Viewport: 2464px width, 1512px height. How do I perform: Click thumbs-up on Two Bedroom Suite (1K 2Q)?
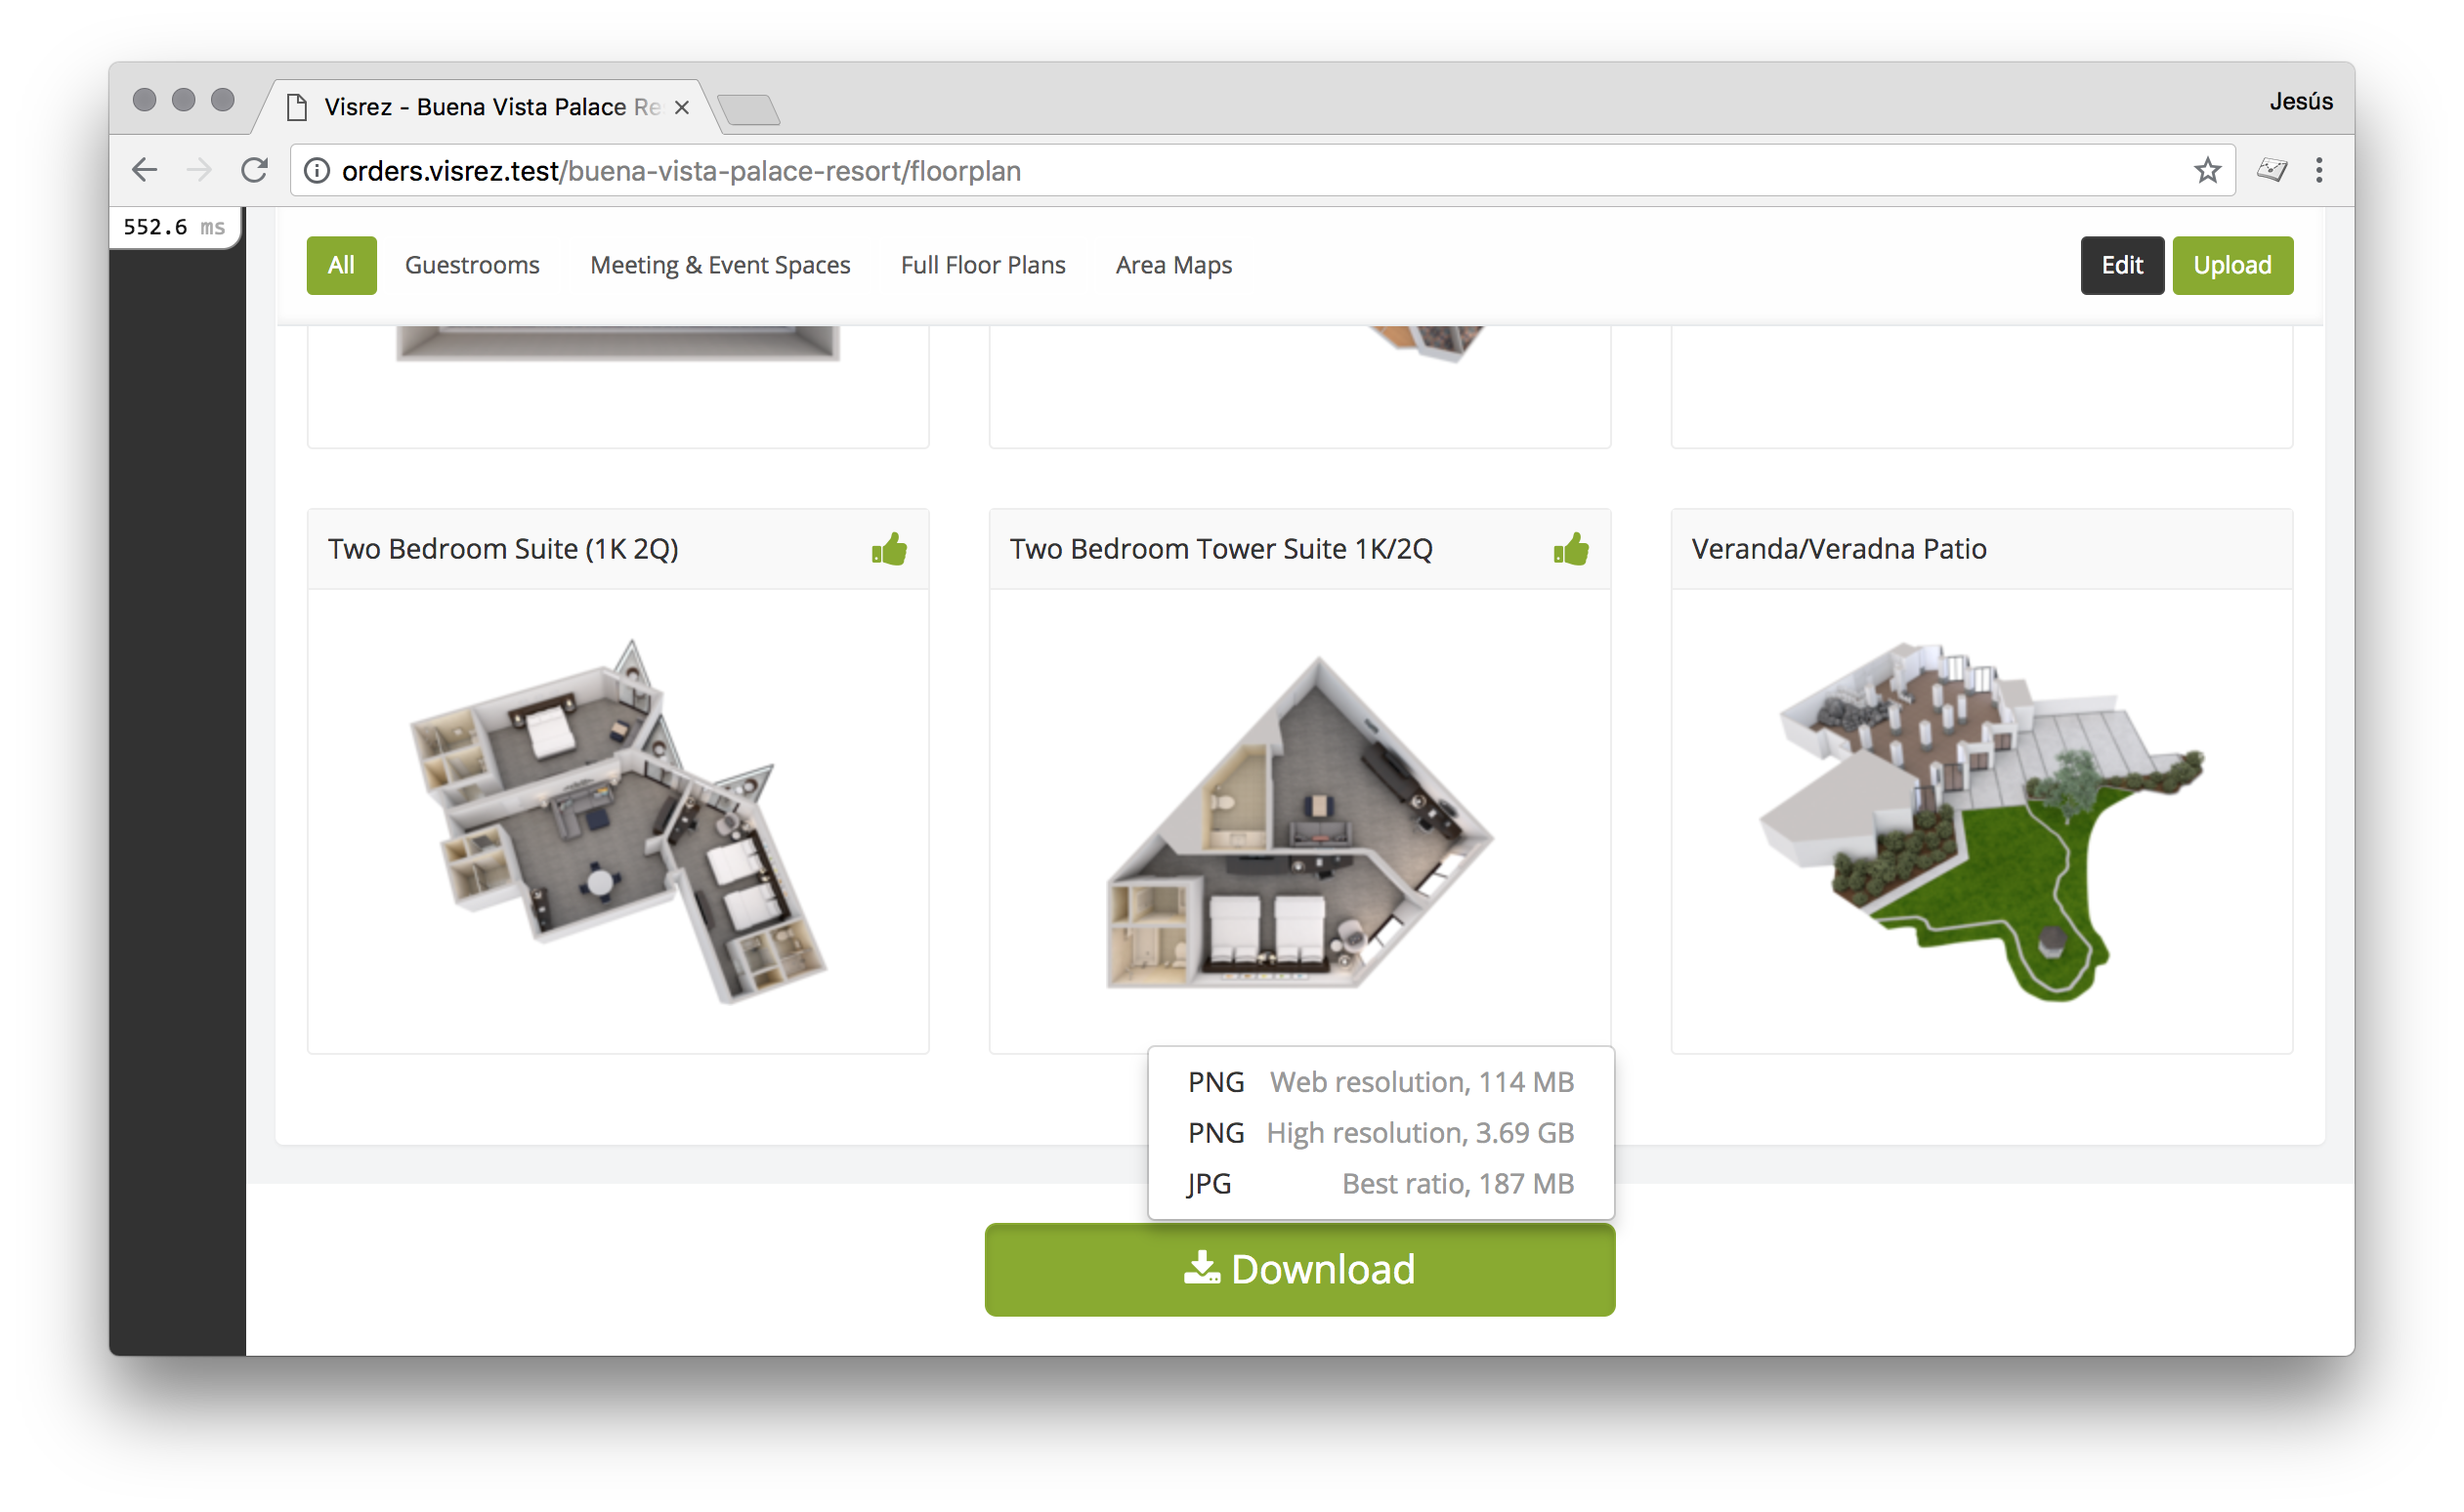point(889,549)
